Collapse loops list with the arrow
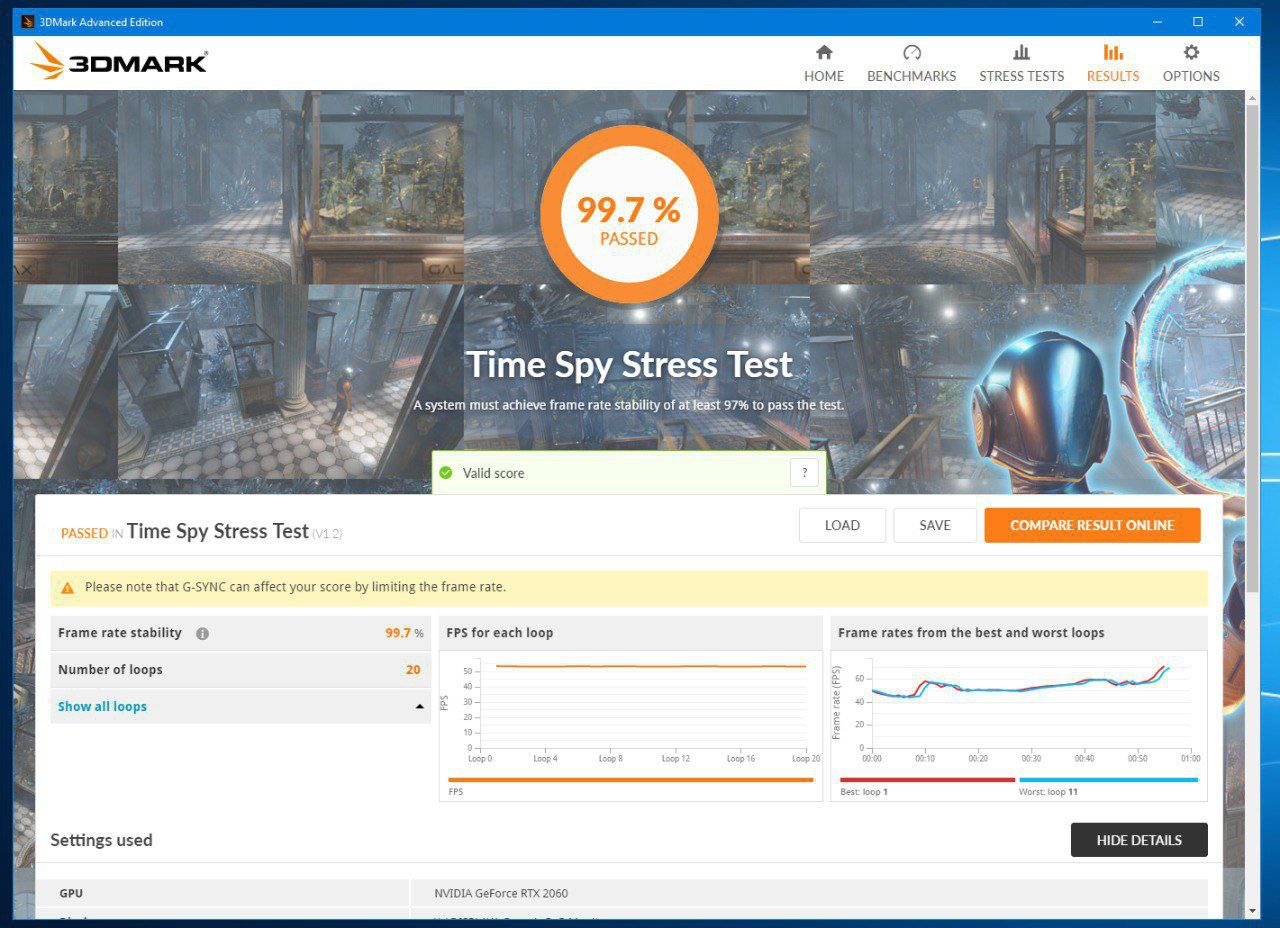Viewport: 1280px width, 928px height. point(420,707)
